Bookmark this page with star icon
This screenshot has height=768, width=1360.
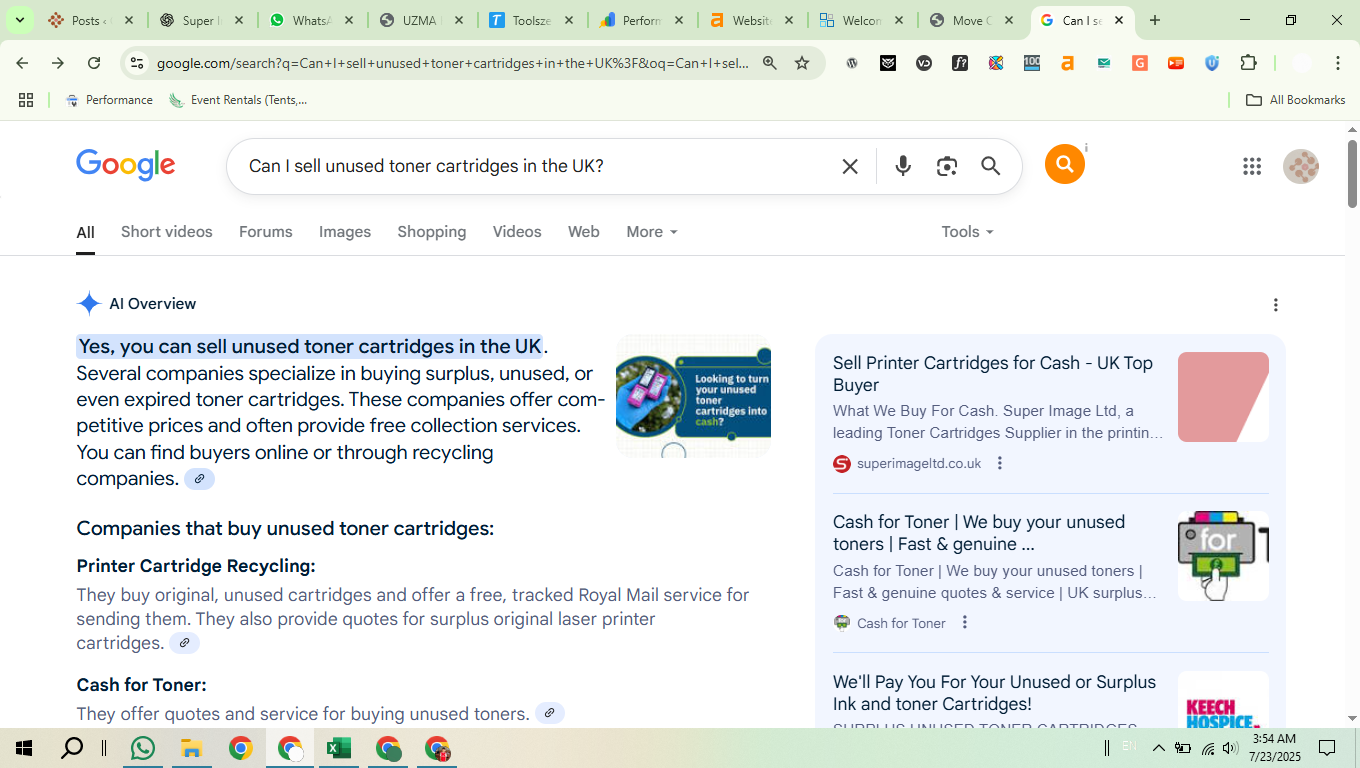coord(802,63)
